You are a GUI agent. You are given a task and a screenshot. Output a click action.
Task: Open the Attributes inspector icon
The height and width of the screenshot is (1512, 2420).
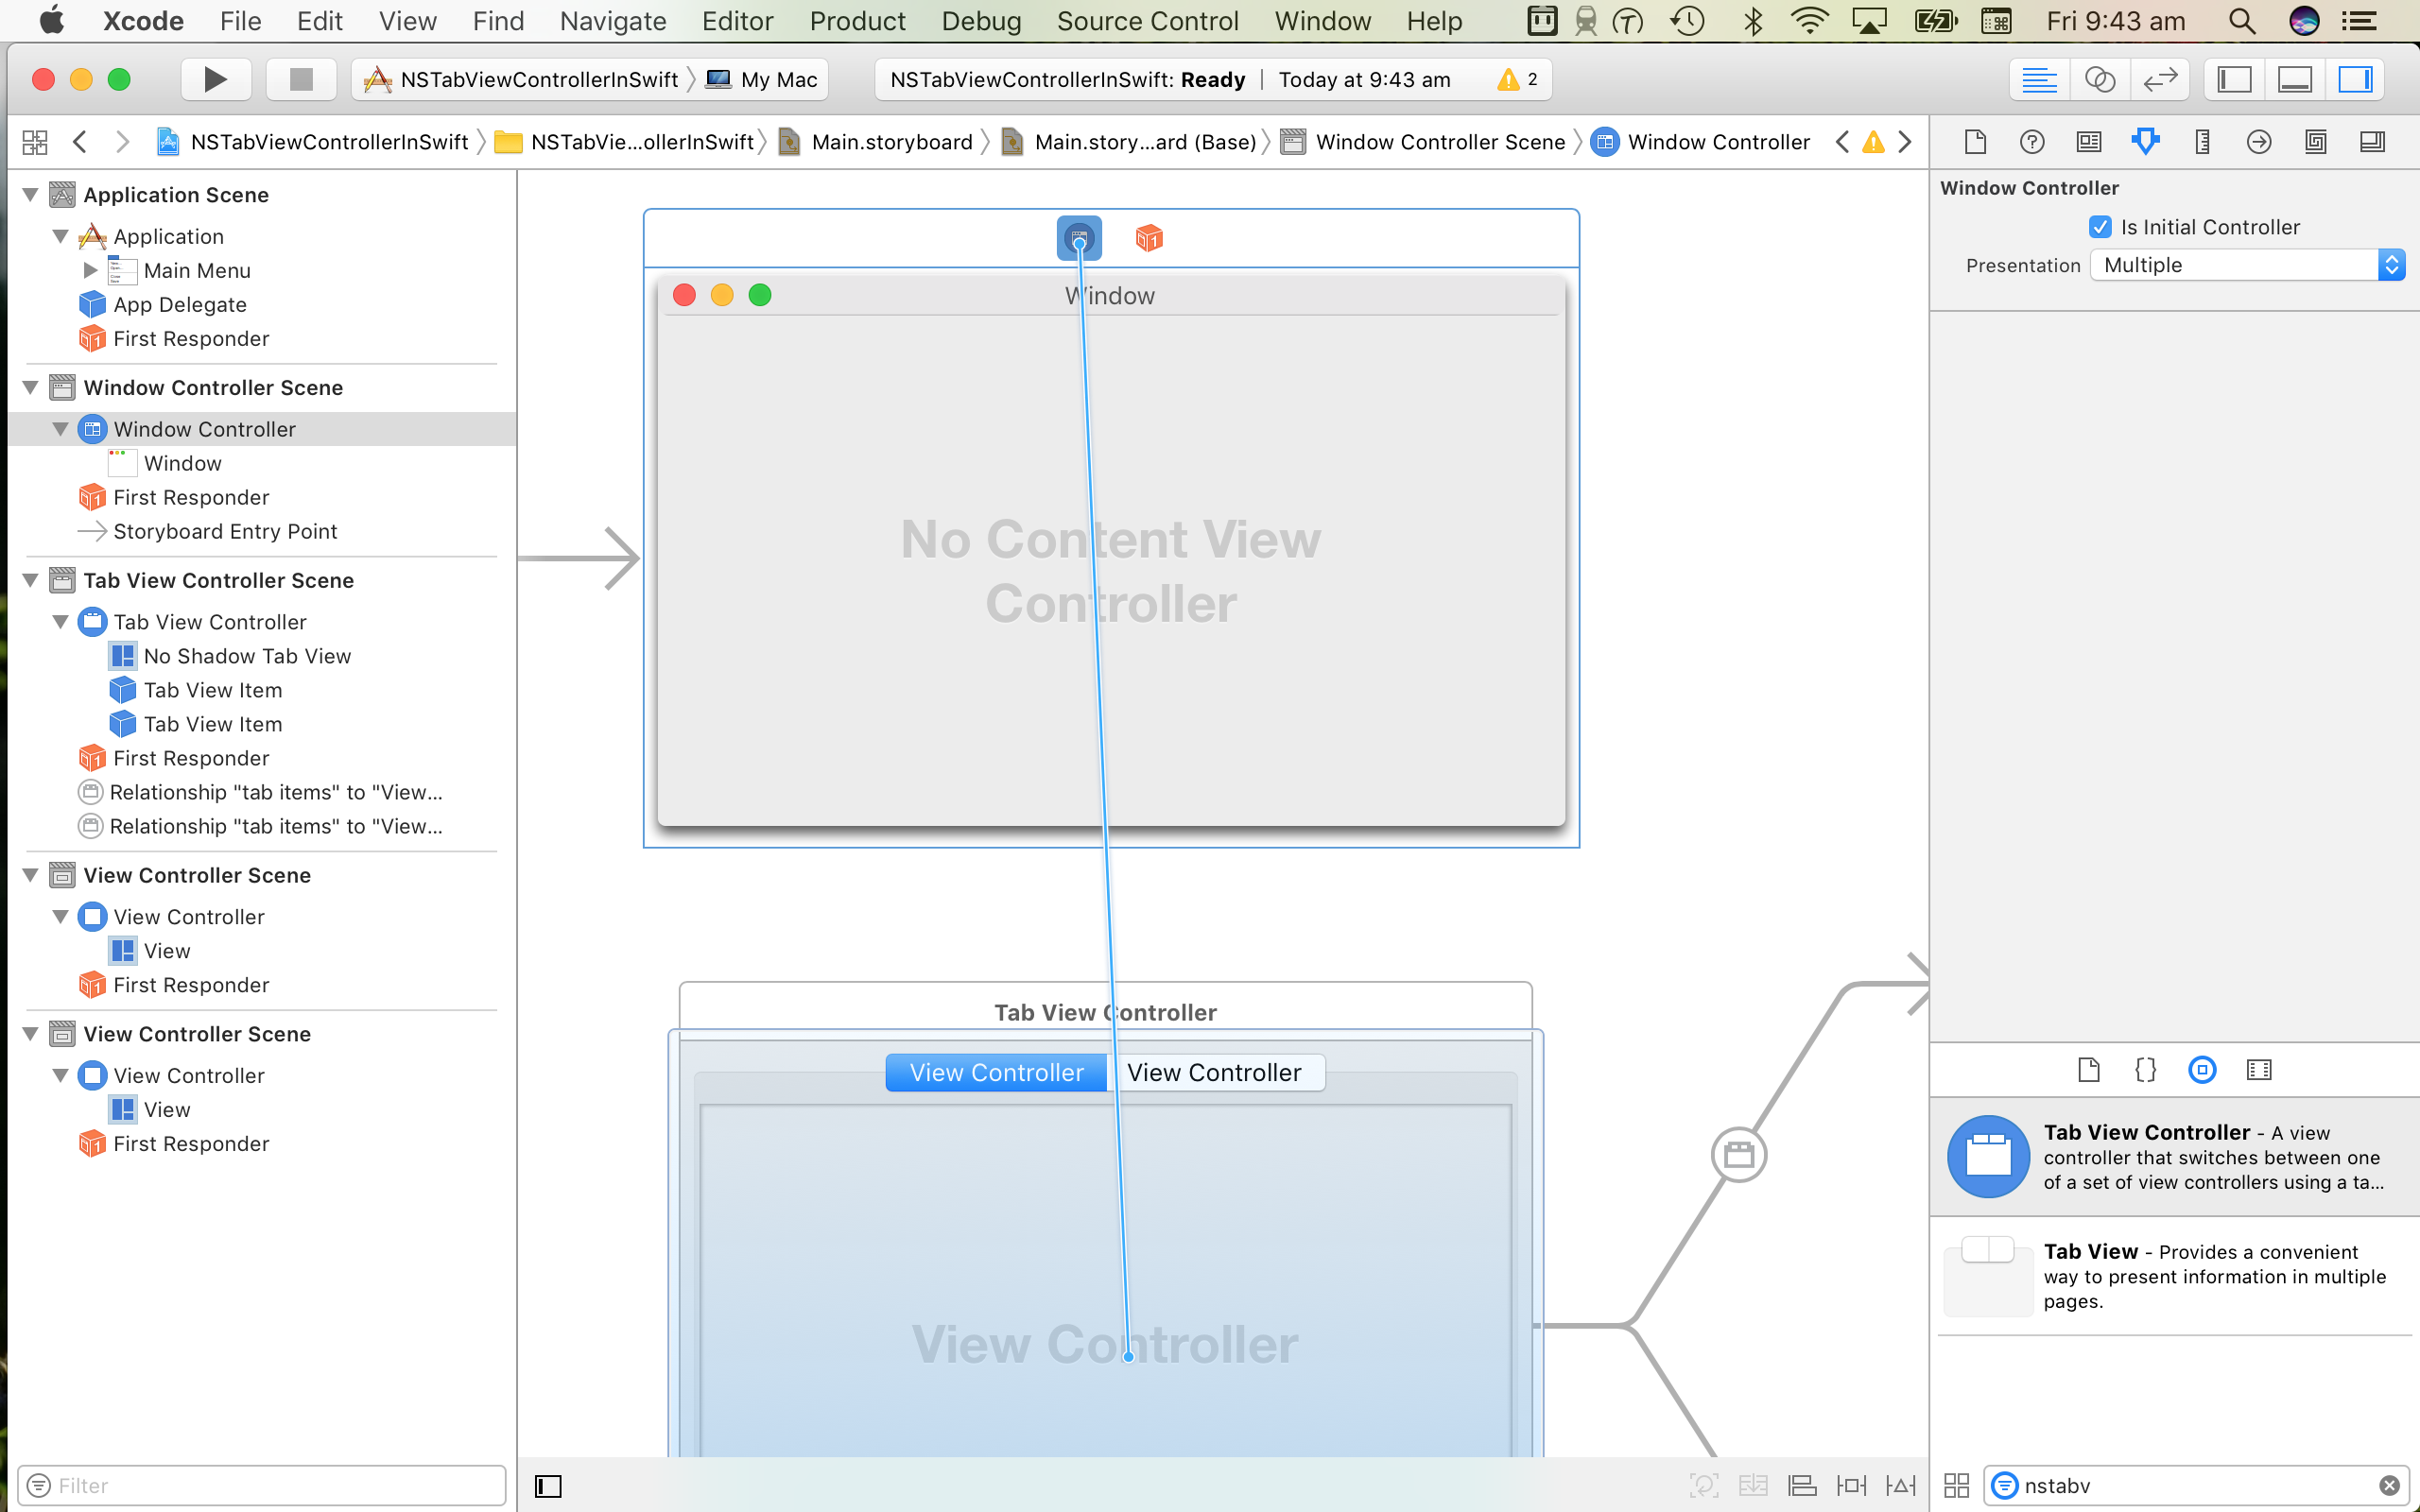click(x=2145, y=142)
